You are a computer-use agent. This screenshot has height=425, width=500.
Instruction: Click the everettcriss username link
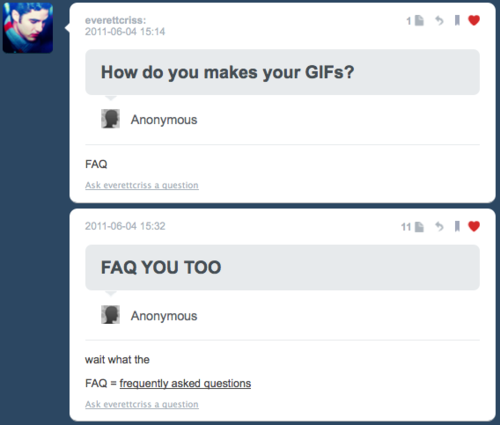115,20
